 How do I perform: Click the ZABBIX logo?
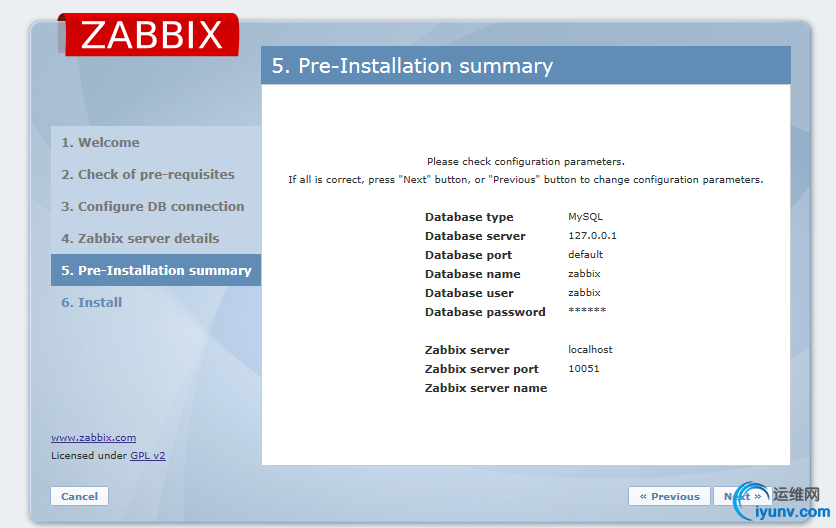(x=148, y=35)
